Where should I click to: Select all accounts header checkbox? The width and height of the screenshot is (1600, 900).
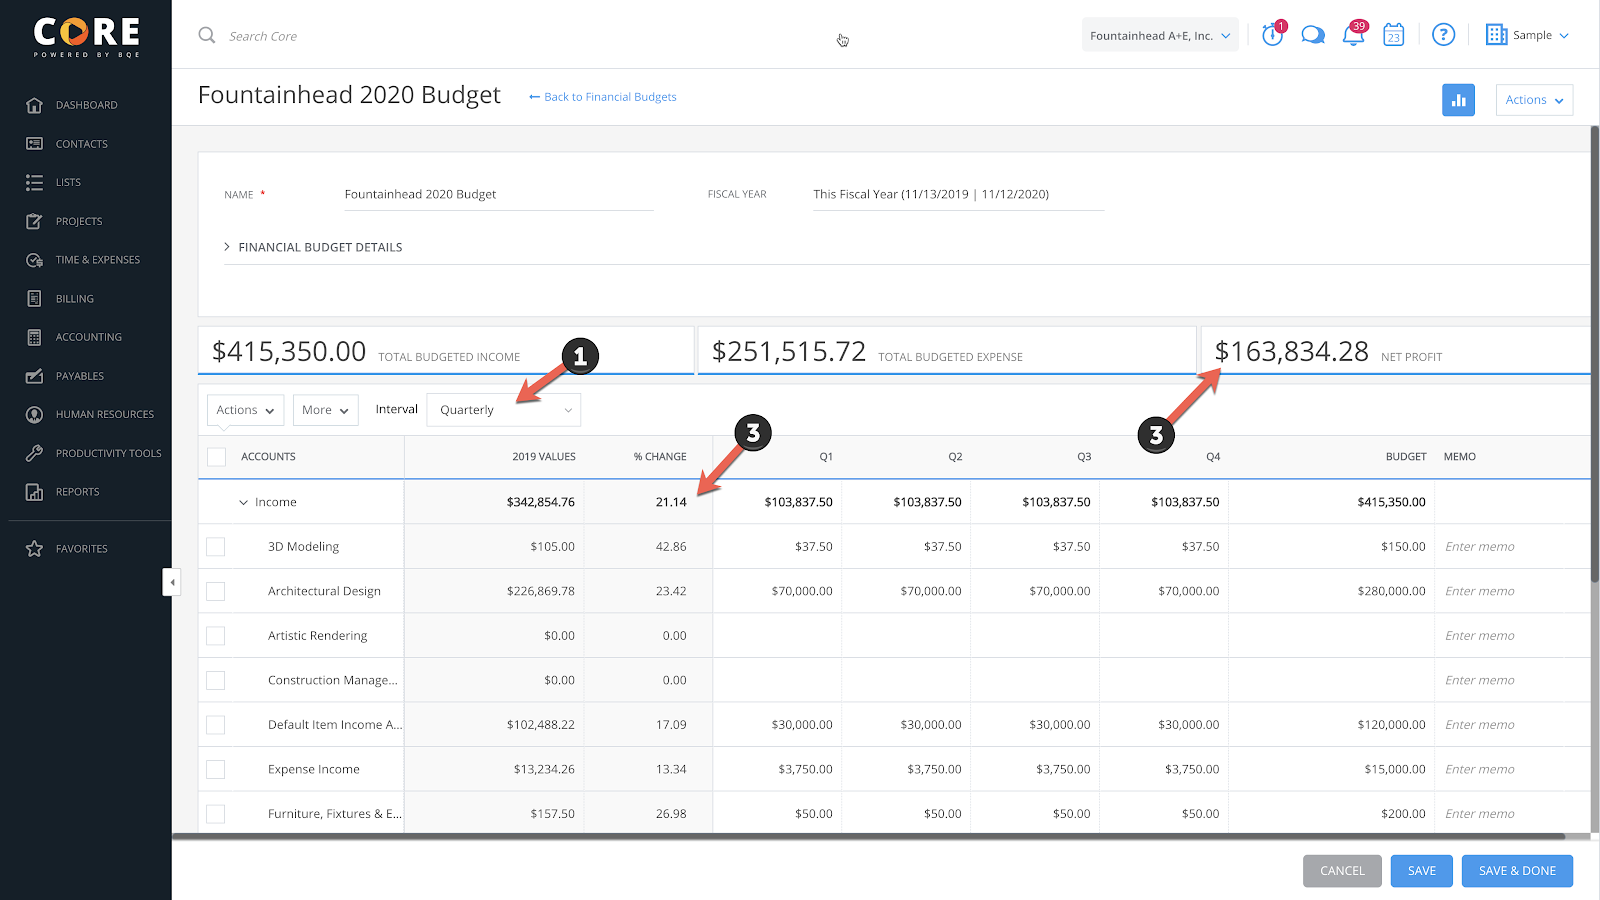(x=216, y=457)
